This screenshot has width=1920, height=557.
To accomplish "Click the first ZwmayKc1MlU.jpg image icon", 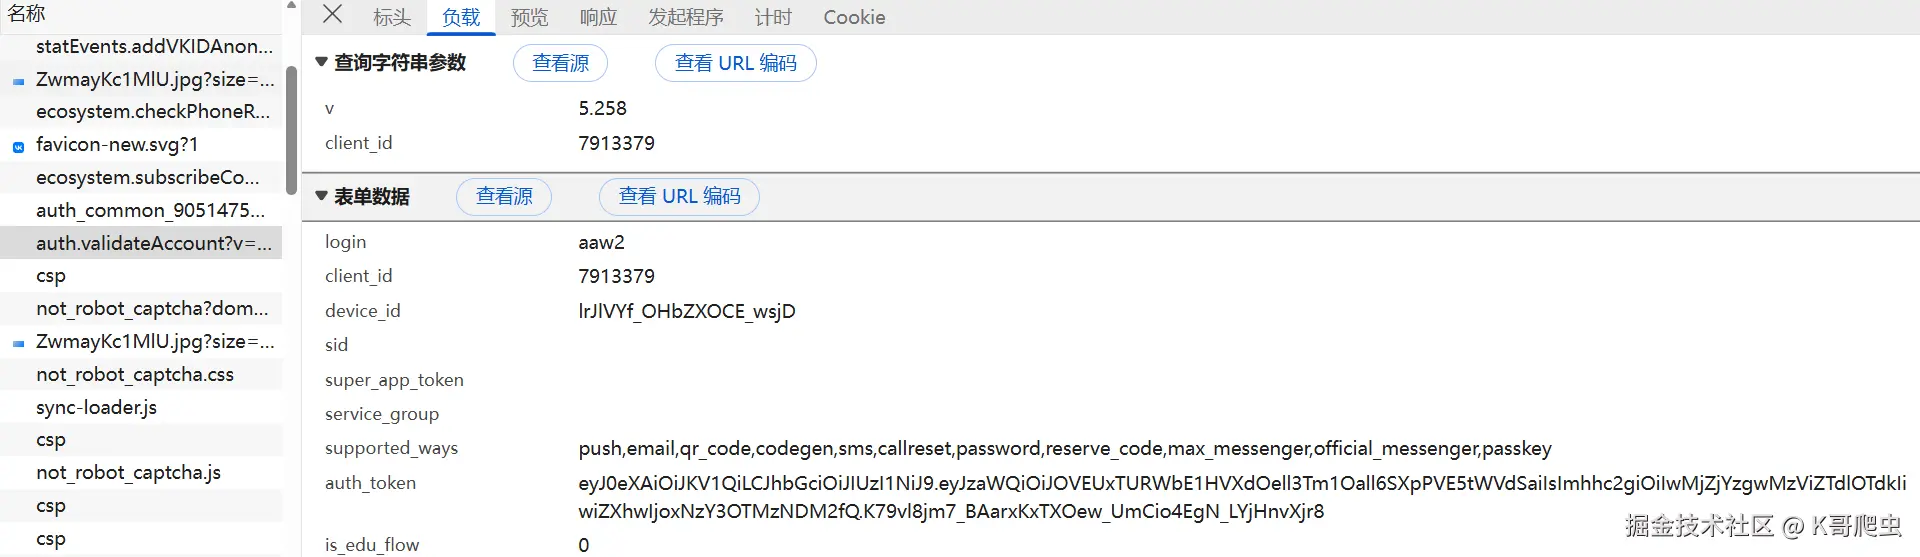I will pyautogui.click(x=18, y=81).
